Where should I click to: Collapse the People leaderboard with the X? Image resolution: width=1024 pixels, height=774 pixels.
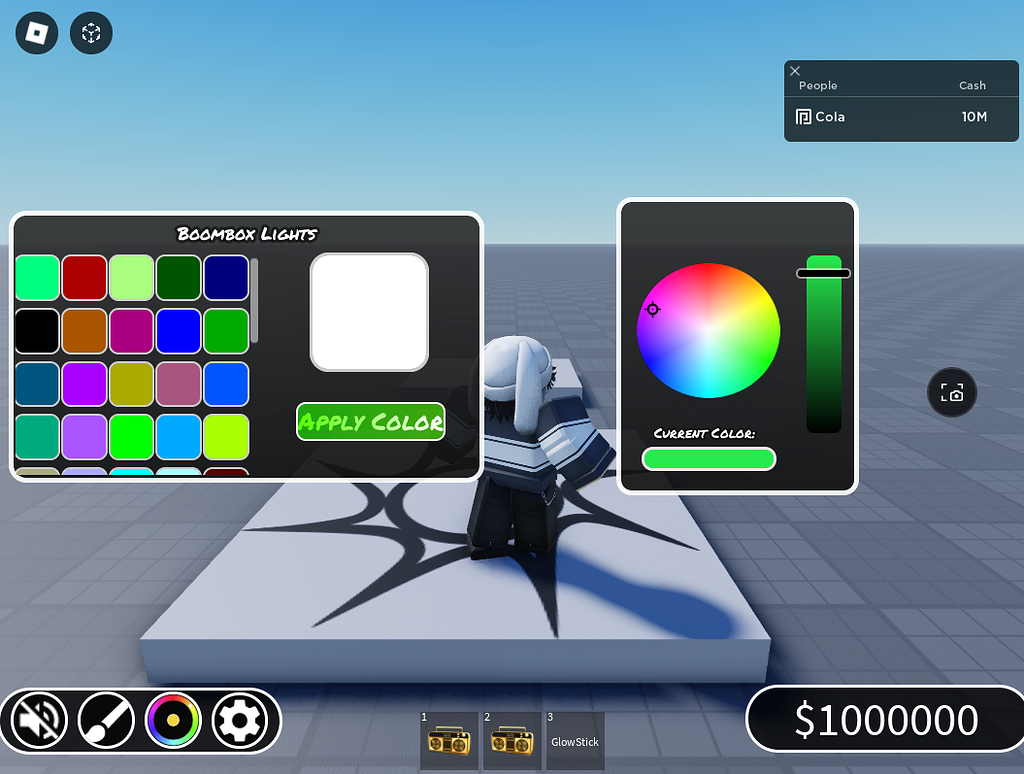click(795, 71)
